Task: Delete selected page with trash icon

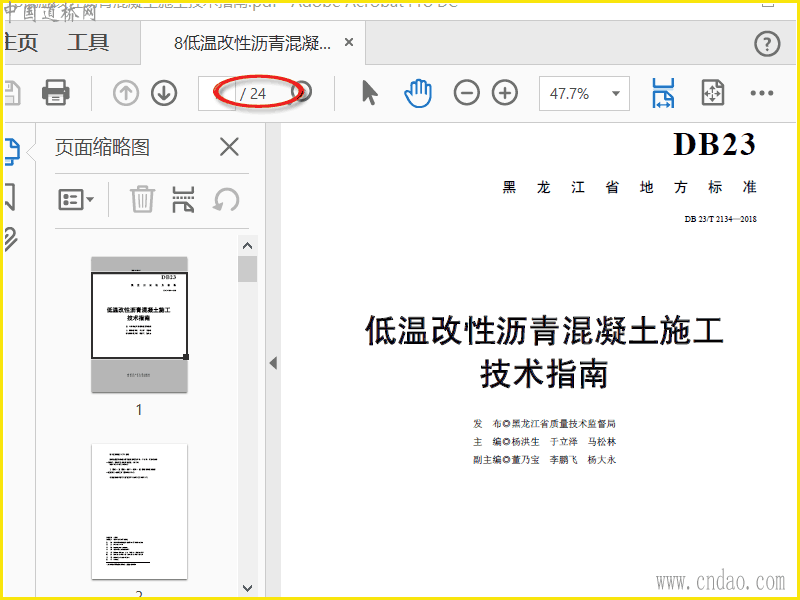Action: [x=142, y=199]
